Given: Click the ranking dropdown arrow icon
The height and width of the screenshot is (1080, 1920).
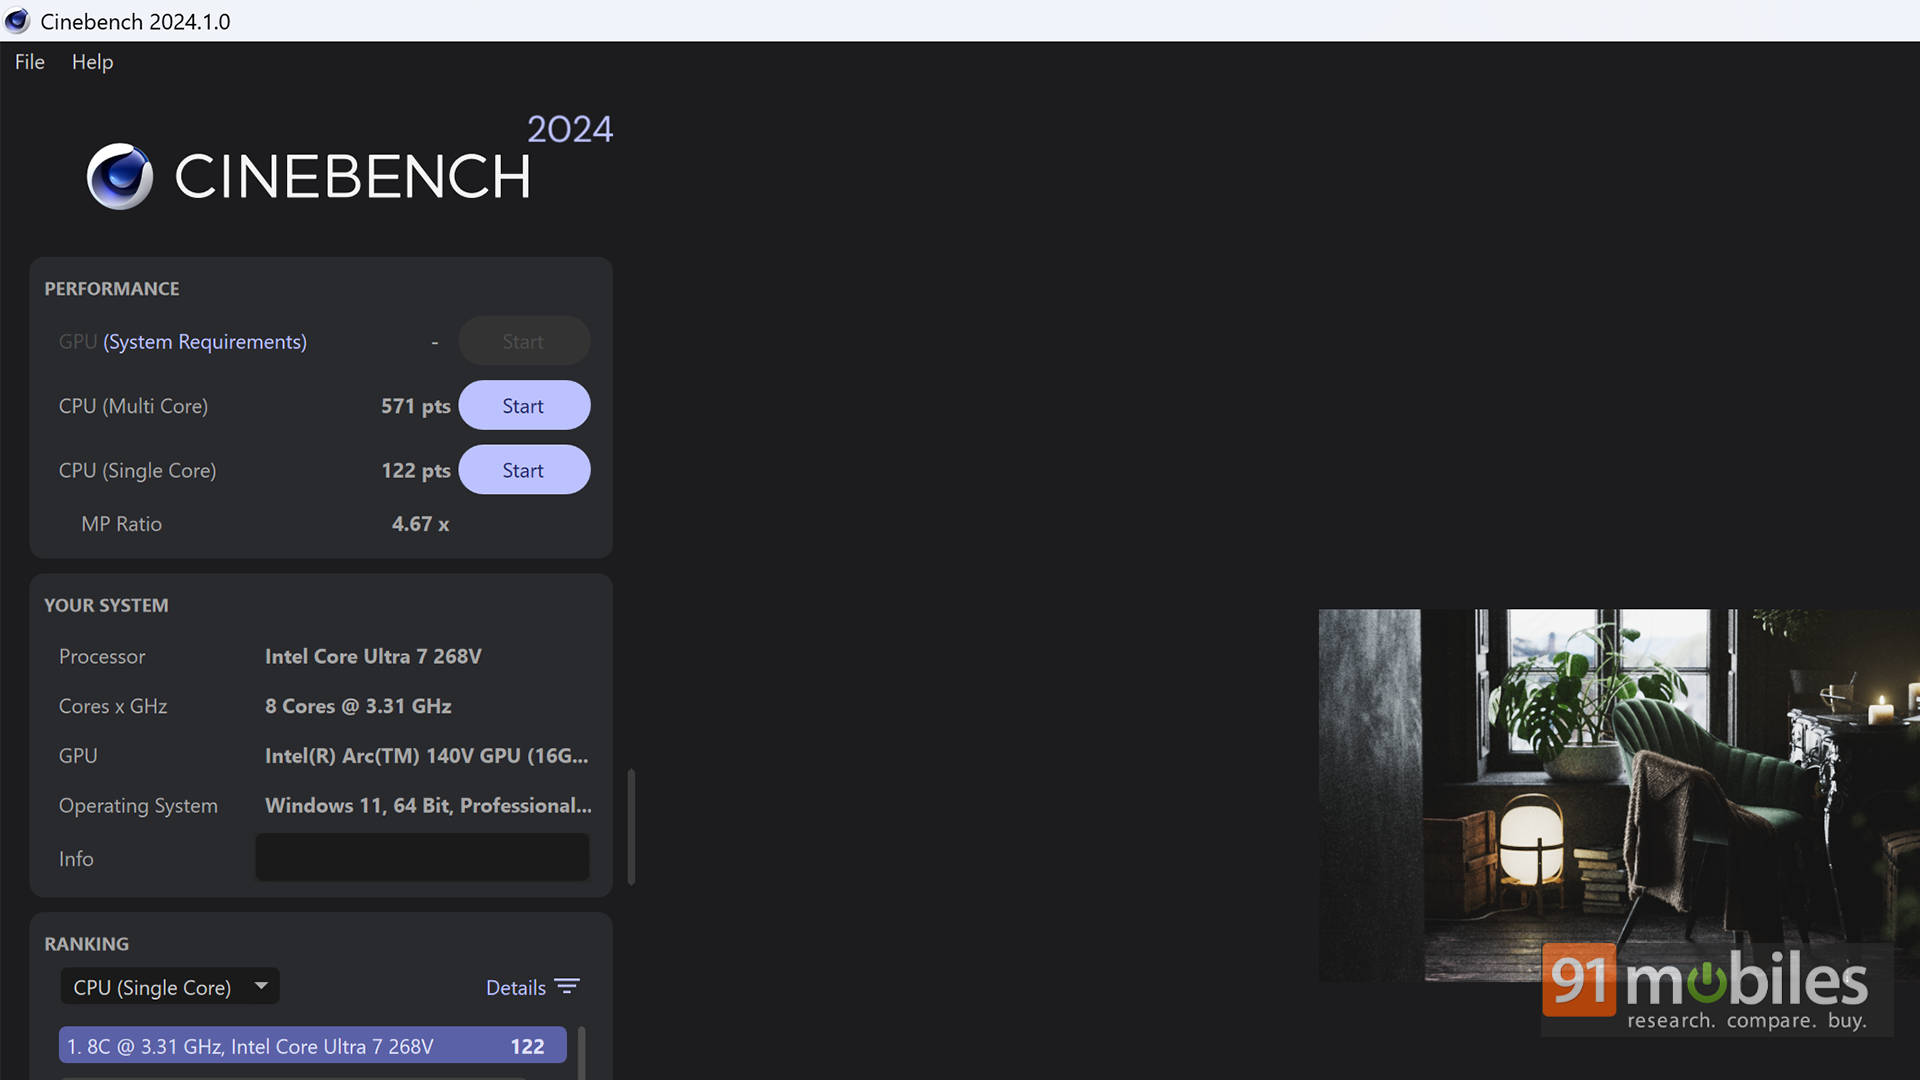Looking at the screenshot, I should click(261, 986).
